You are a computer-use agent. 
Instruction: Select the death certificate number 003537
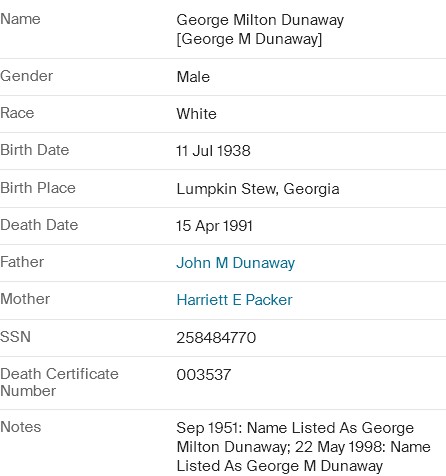204,375
